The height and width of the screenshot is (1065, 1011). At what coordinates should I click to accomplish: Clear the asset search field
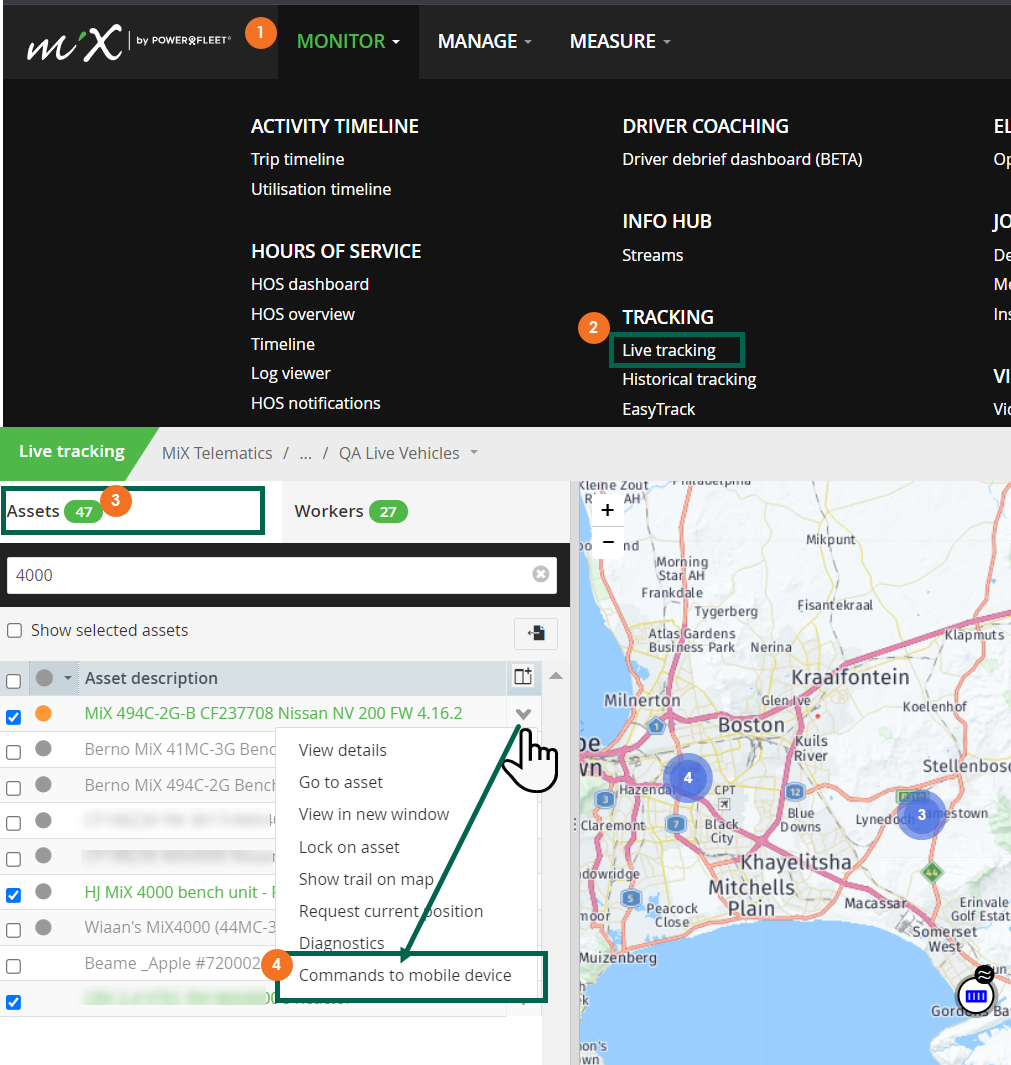tap(541, 575)
